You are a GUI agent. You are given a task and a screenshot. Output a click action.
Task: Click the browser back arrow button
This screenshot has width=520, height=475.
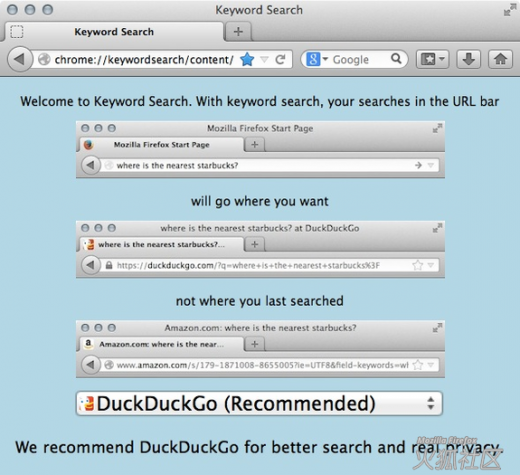click(20, 59)
